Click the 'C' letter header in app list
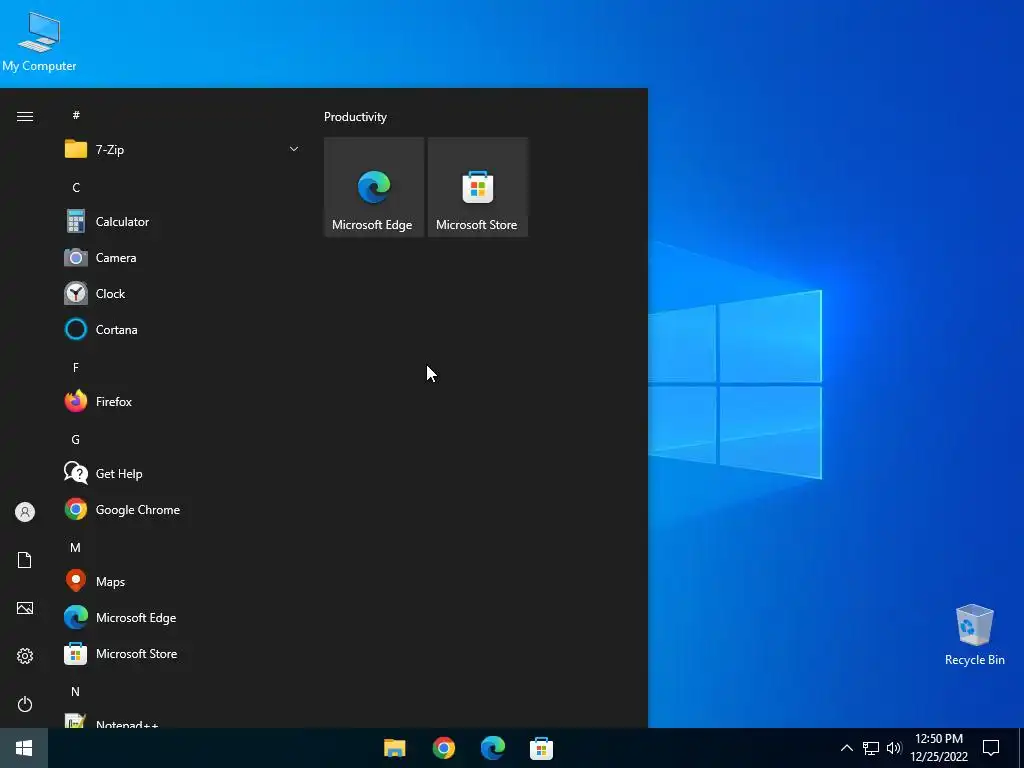Image resolution: width=1024 pixels, height=768 pixels. coord(76,187)
